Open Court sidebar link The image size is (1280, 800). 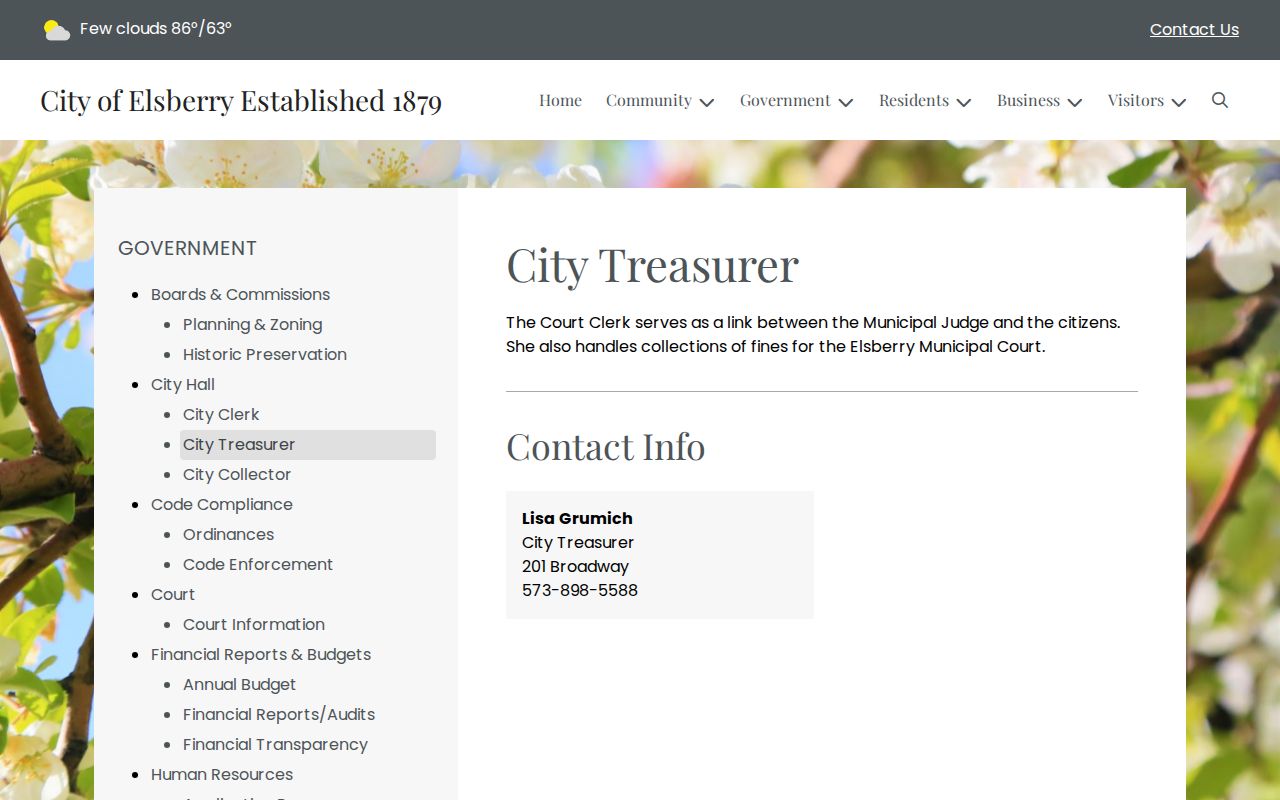coord(173,594)
